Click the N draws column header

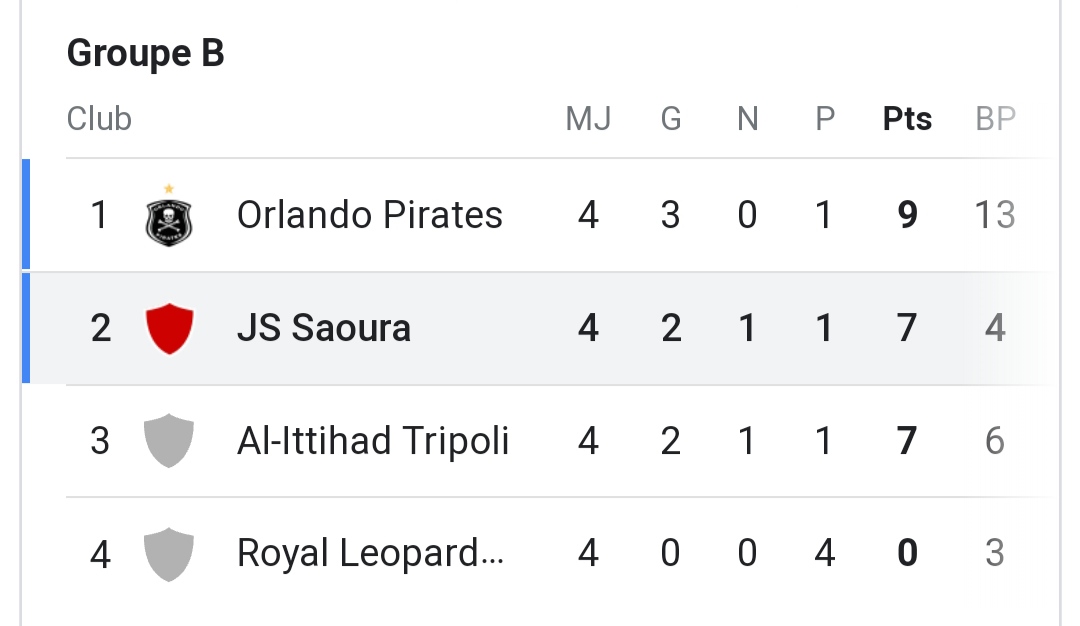click(747, 119)
